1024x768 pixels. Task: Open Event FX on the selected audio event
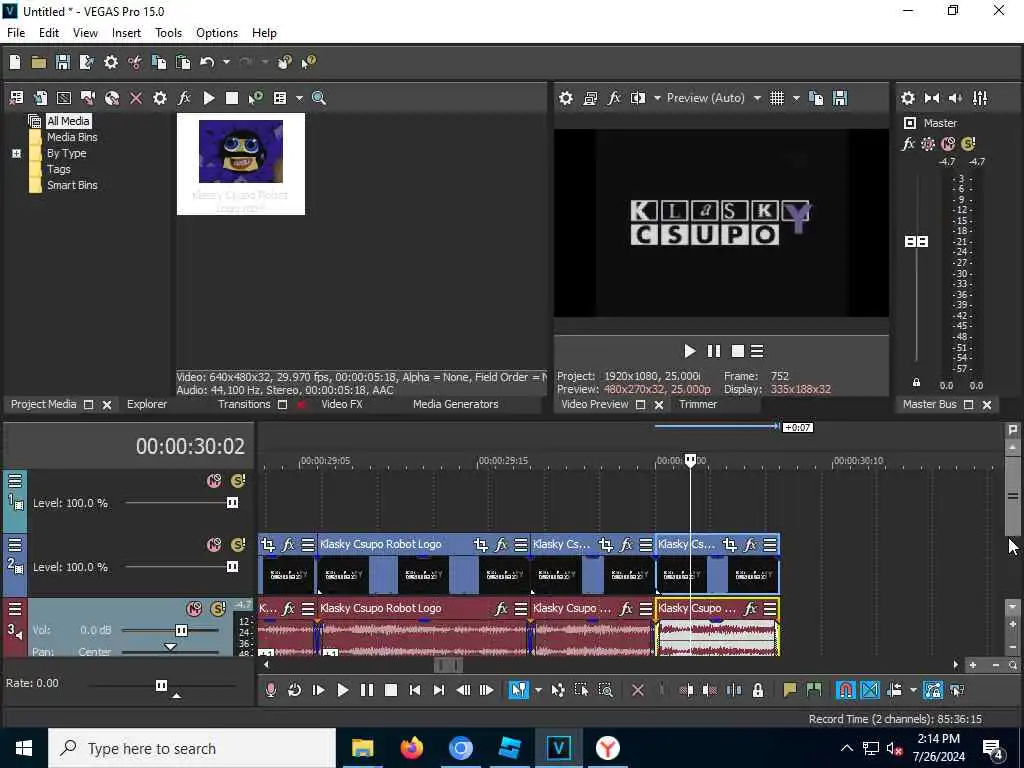[750, 608]
